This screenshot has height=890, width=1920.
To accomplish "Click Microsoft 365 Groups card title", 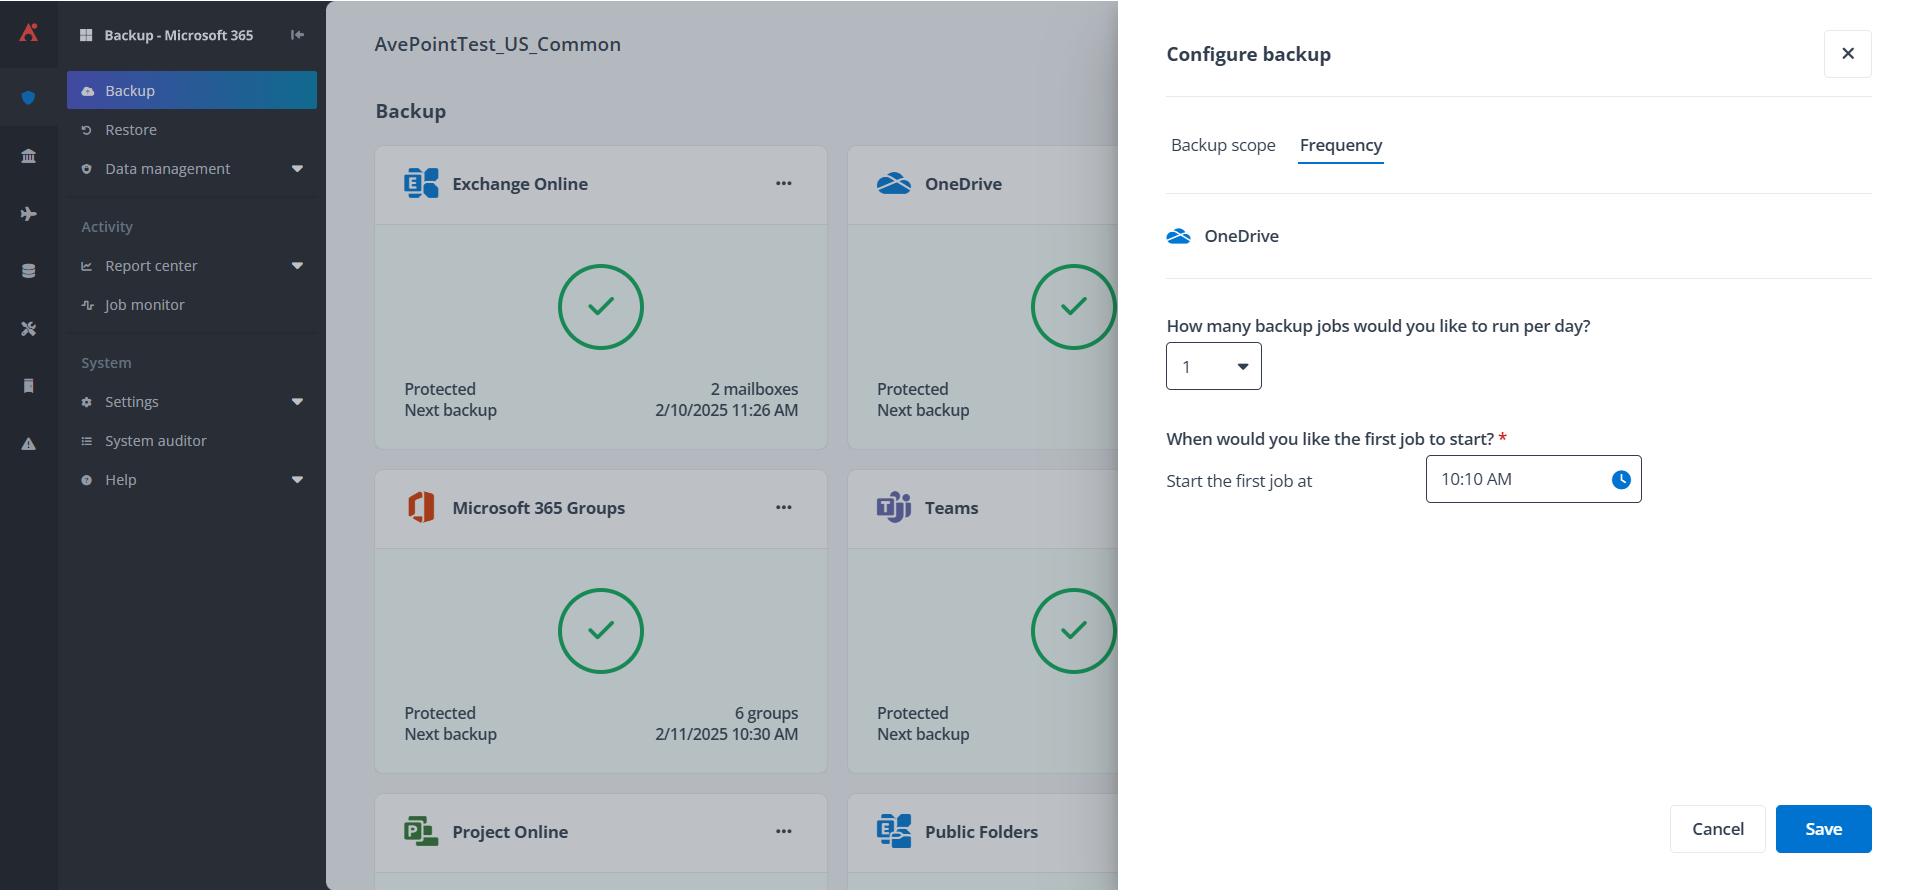I will click(x=538, y=508).
